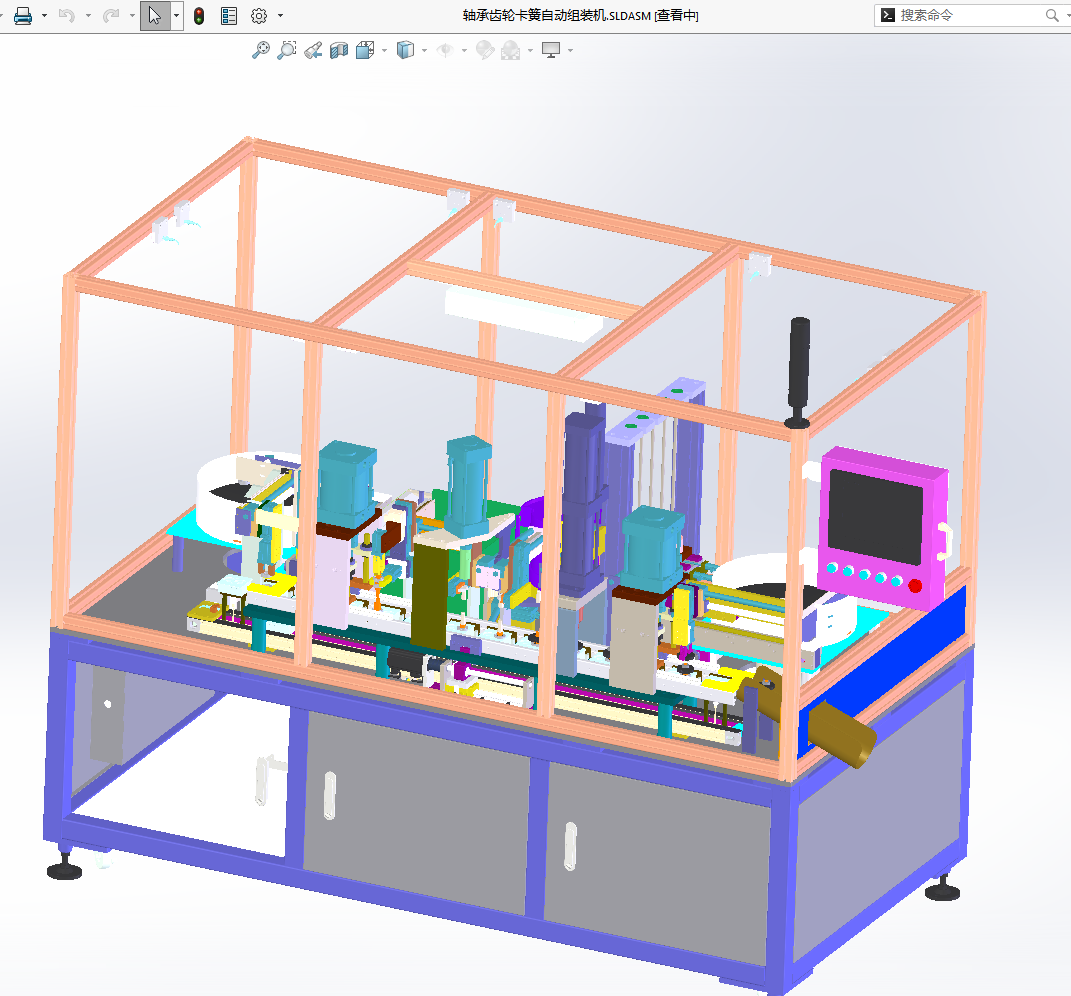This screenshot has width=1071, height=996.
Task: Click the Previous View icon
Action: [313, 50]
